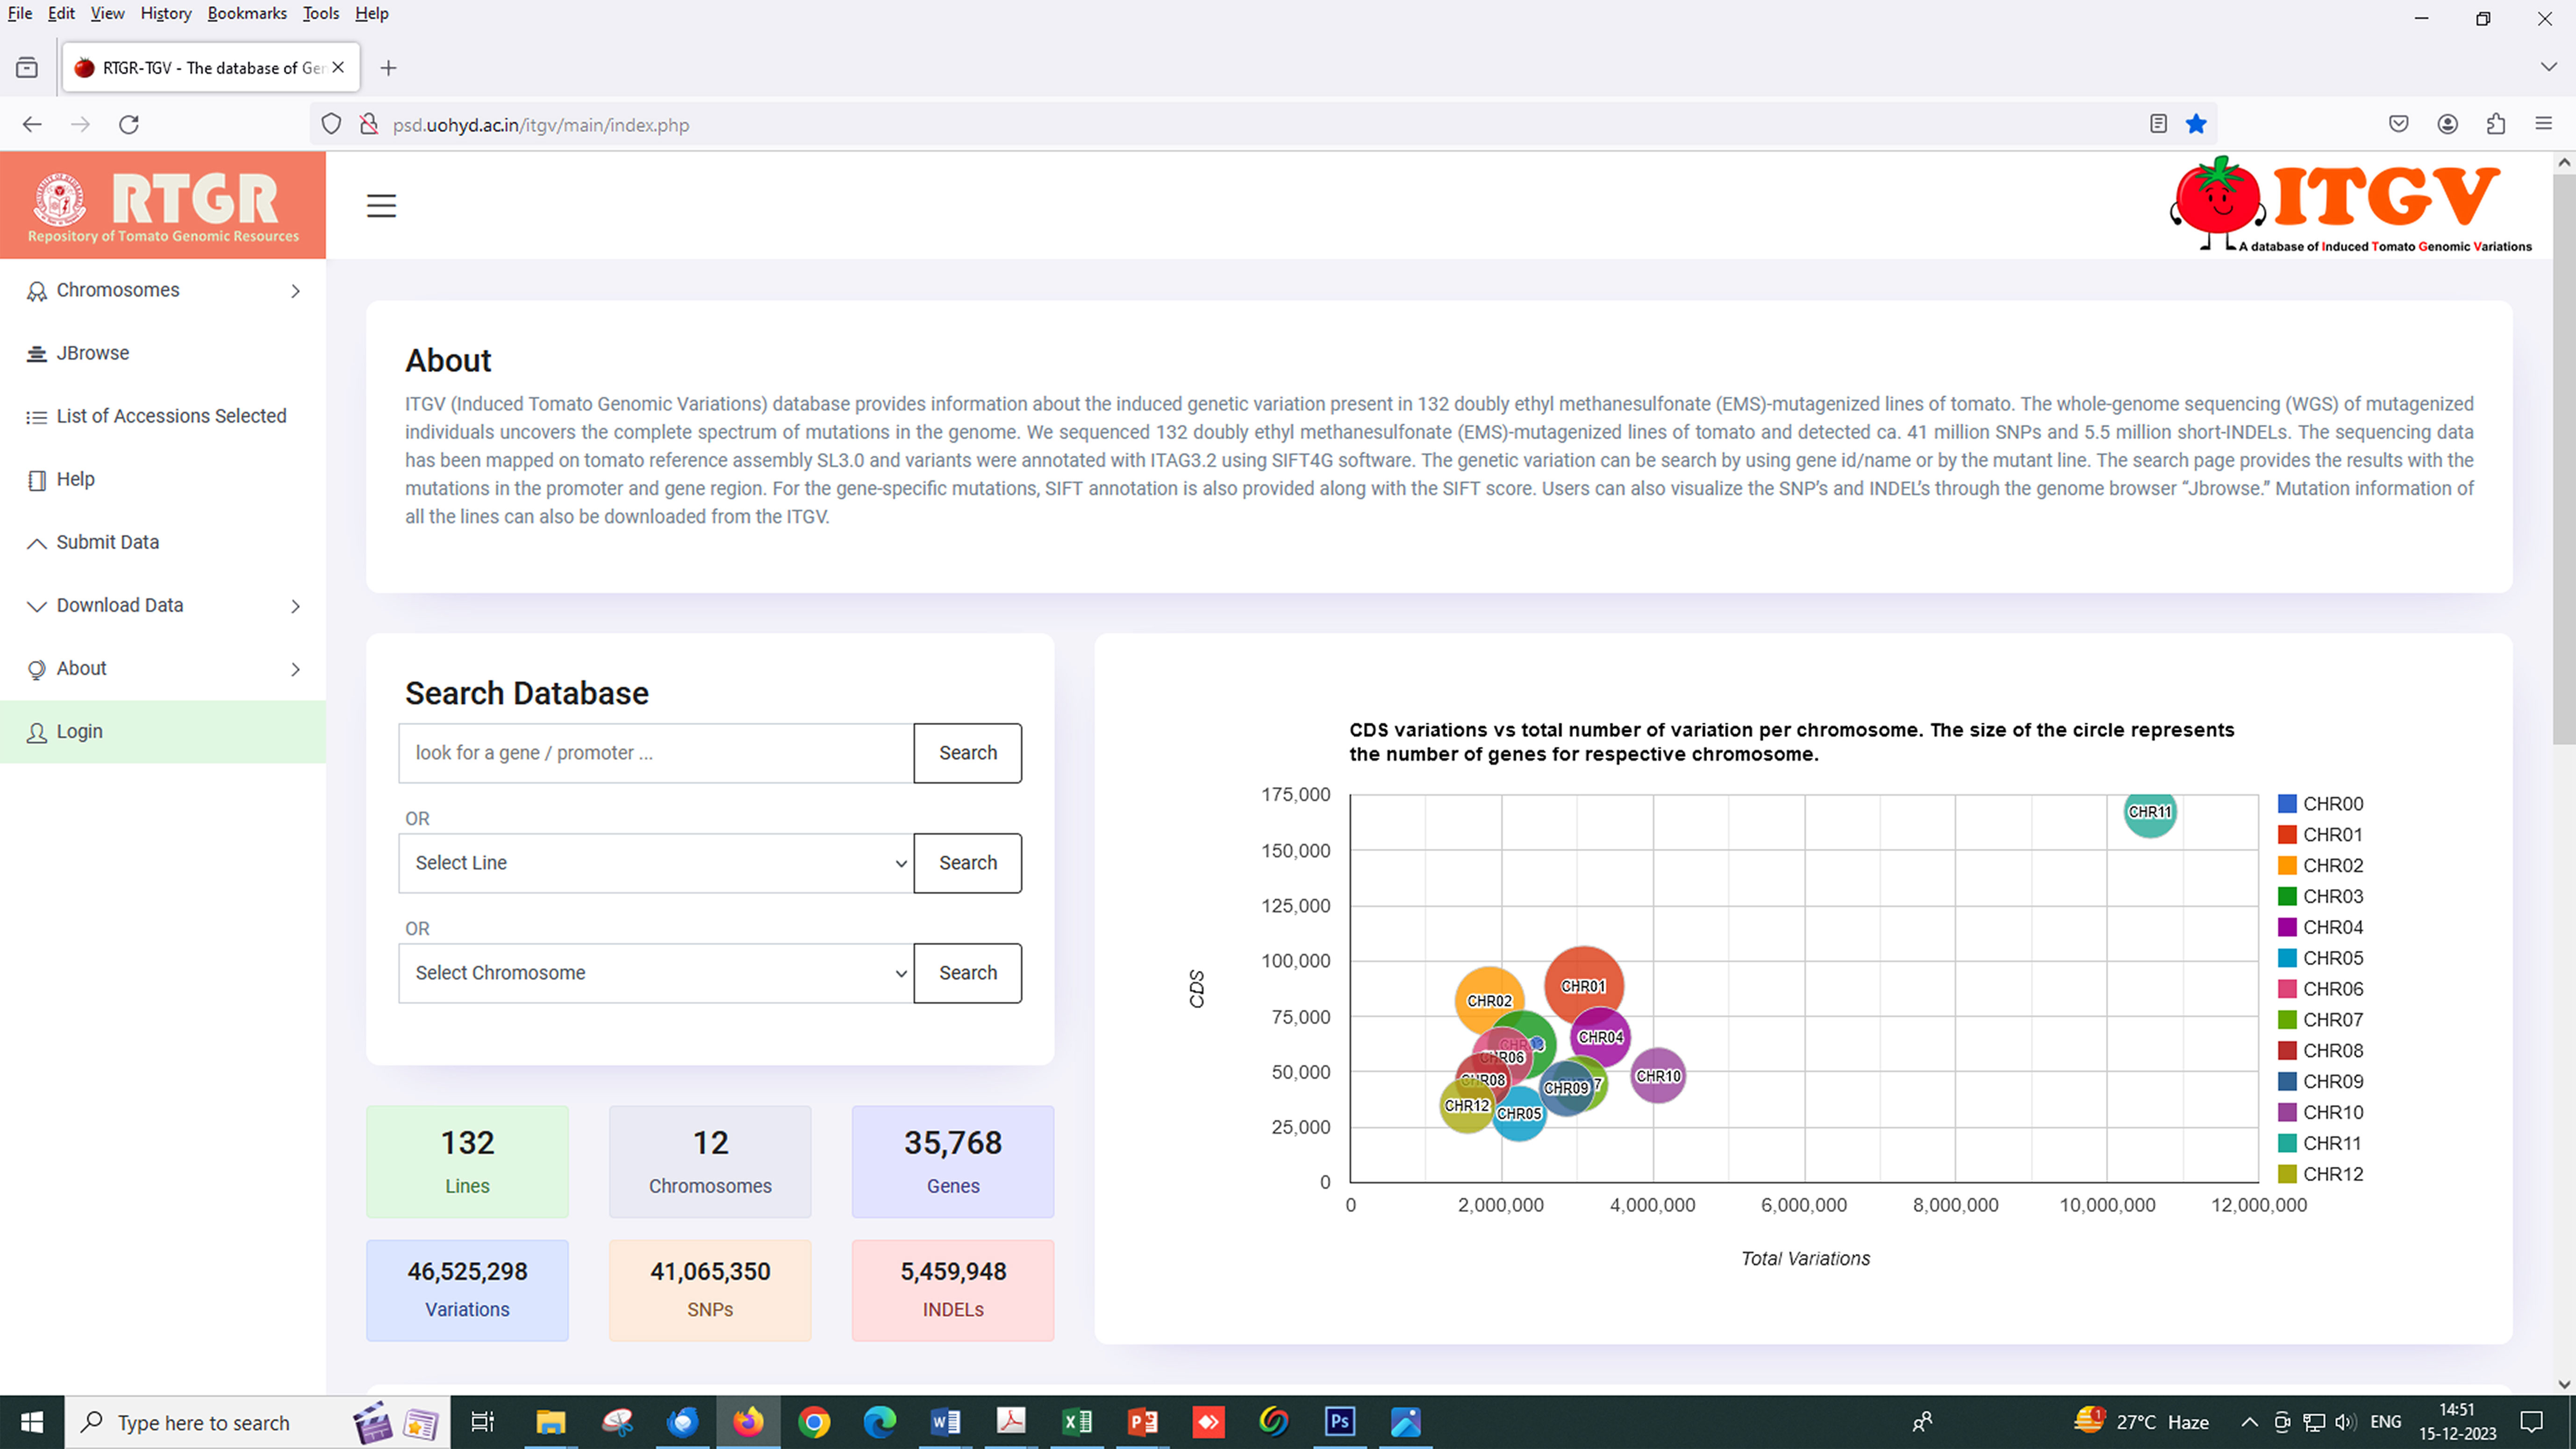2576x1449 pixels.
Task: Open Photoshop from the taskbar
Action: click(x=1340, y=1422)
